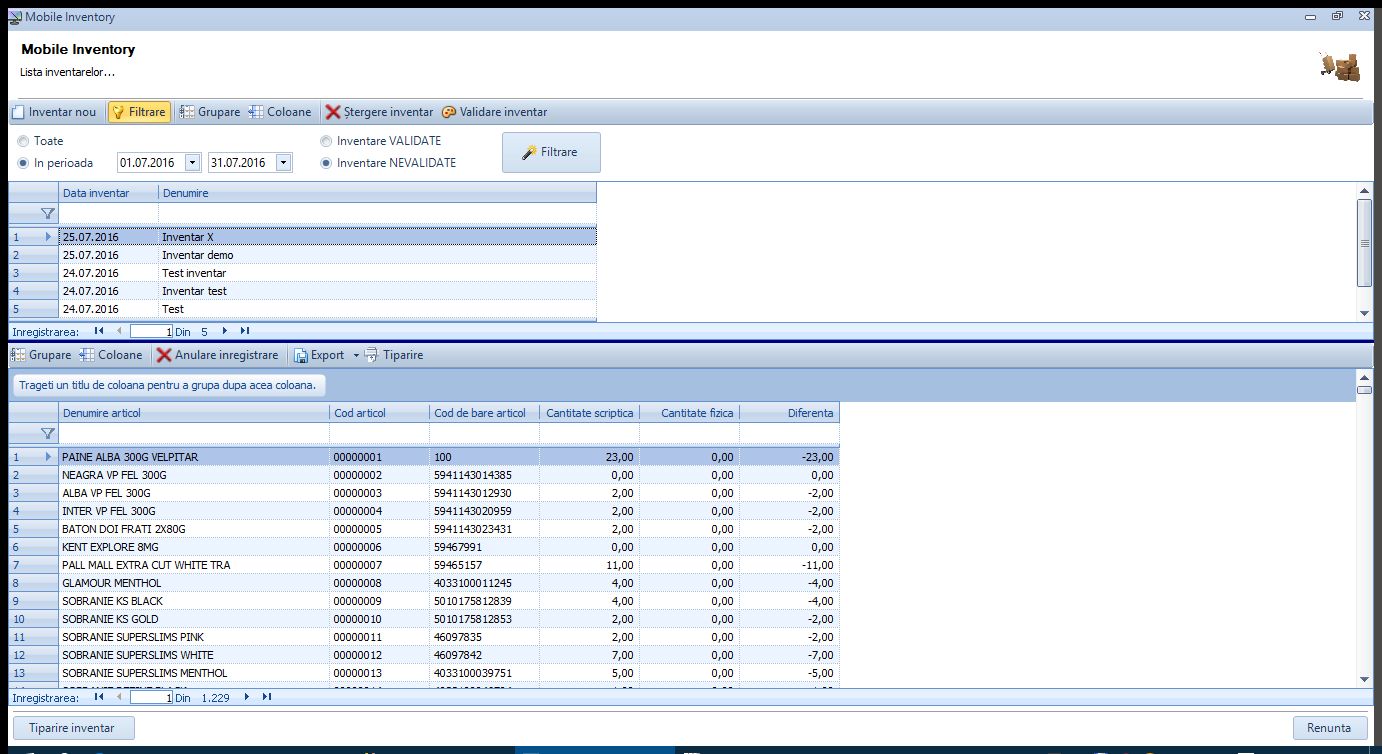Sort by Denumire column header
The height and width of the screenshot is (754, 1382).
pos(377,192)
